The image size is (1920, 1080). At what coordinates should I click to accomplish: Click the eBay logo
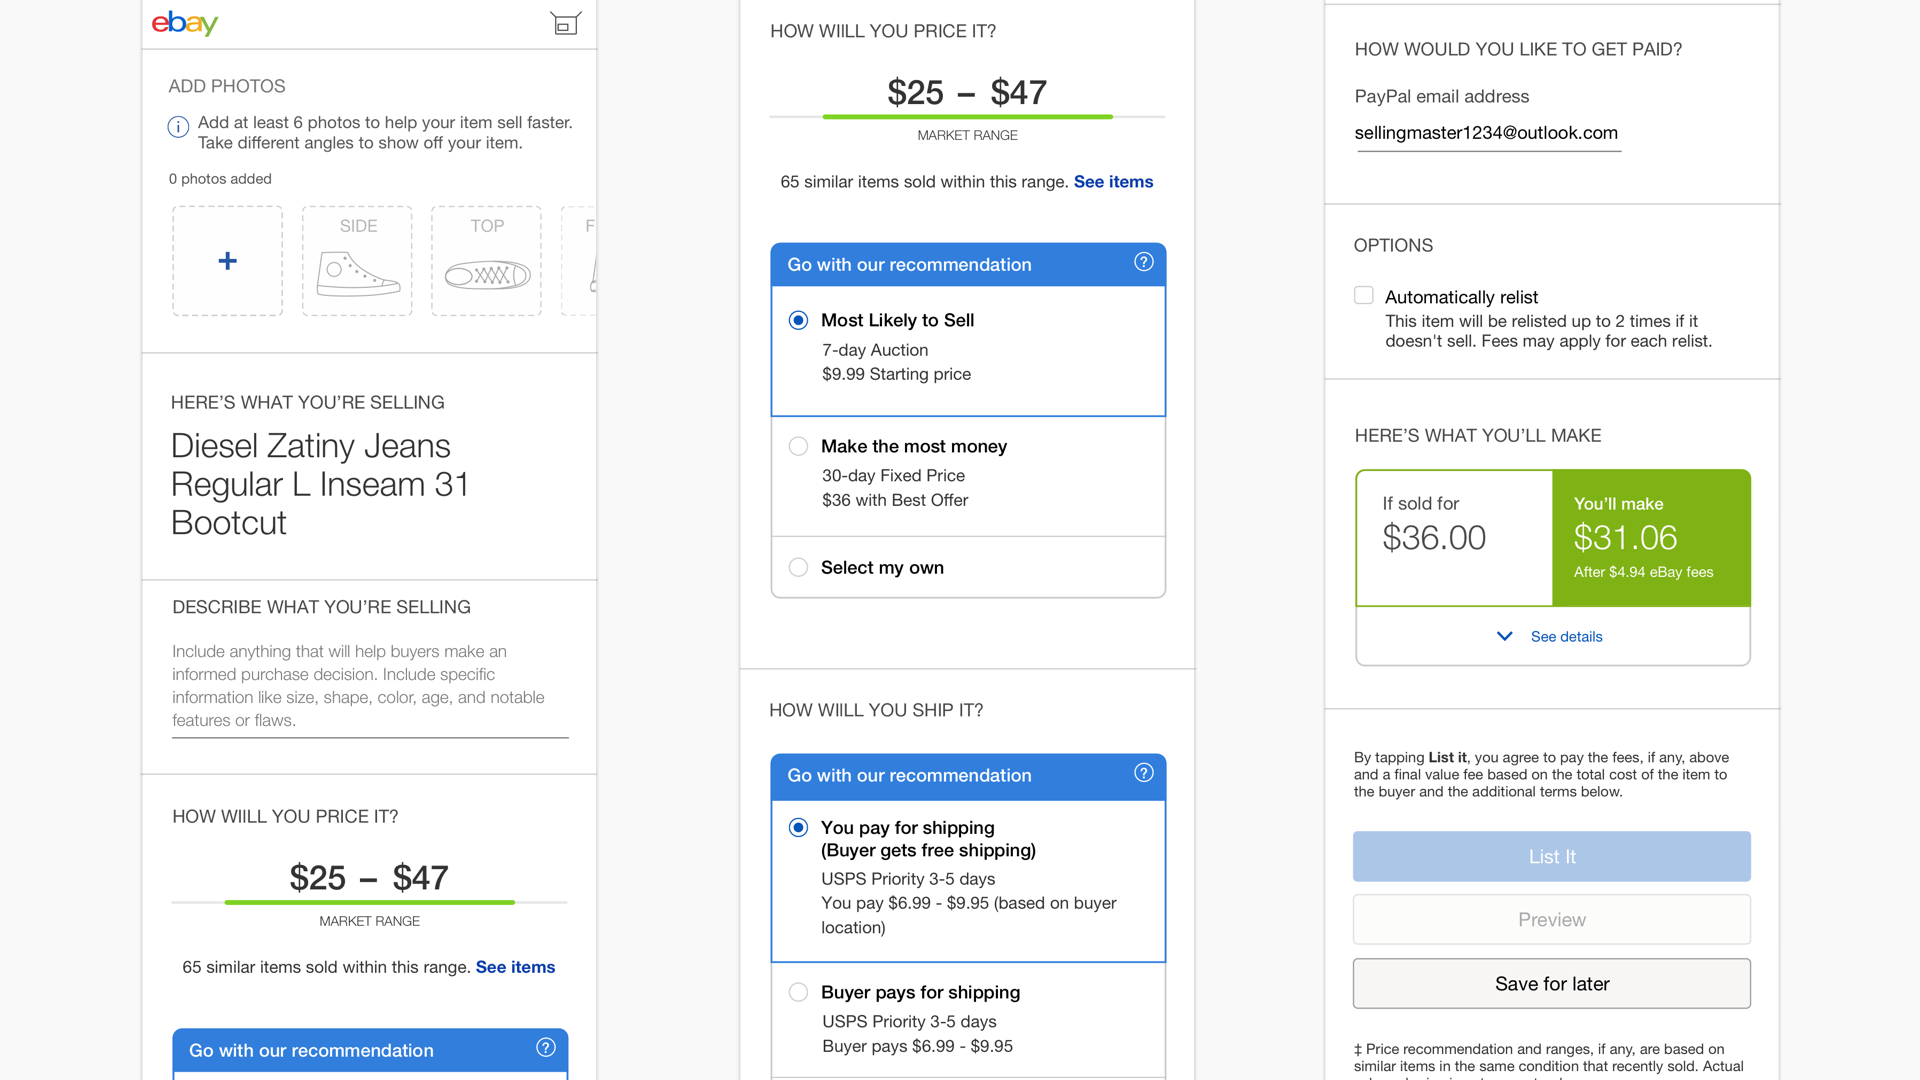coord(185,23)
